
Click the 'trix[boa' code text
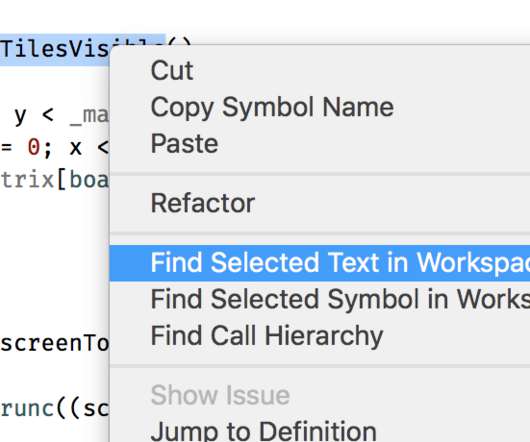(54, 180)
